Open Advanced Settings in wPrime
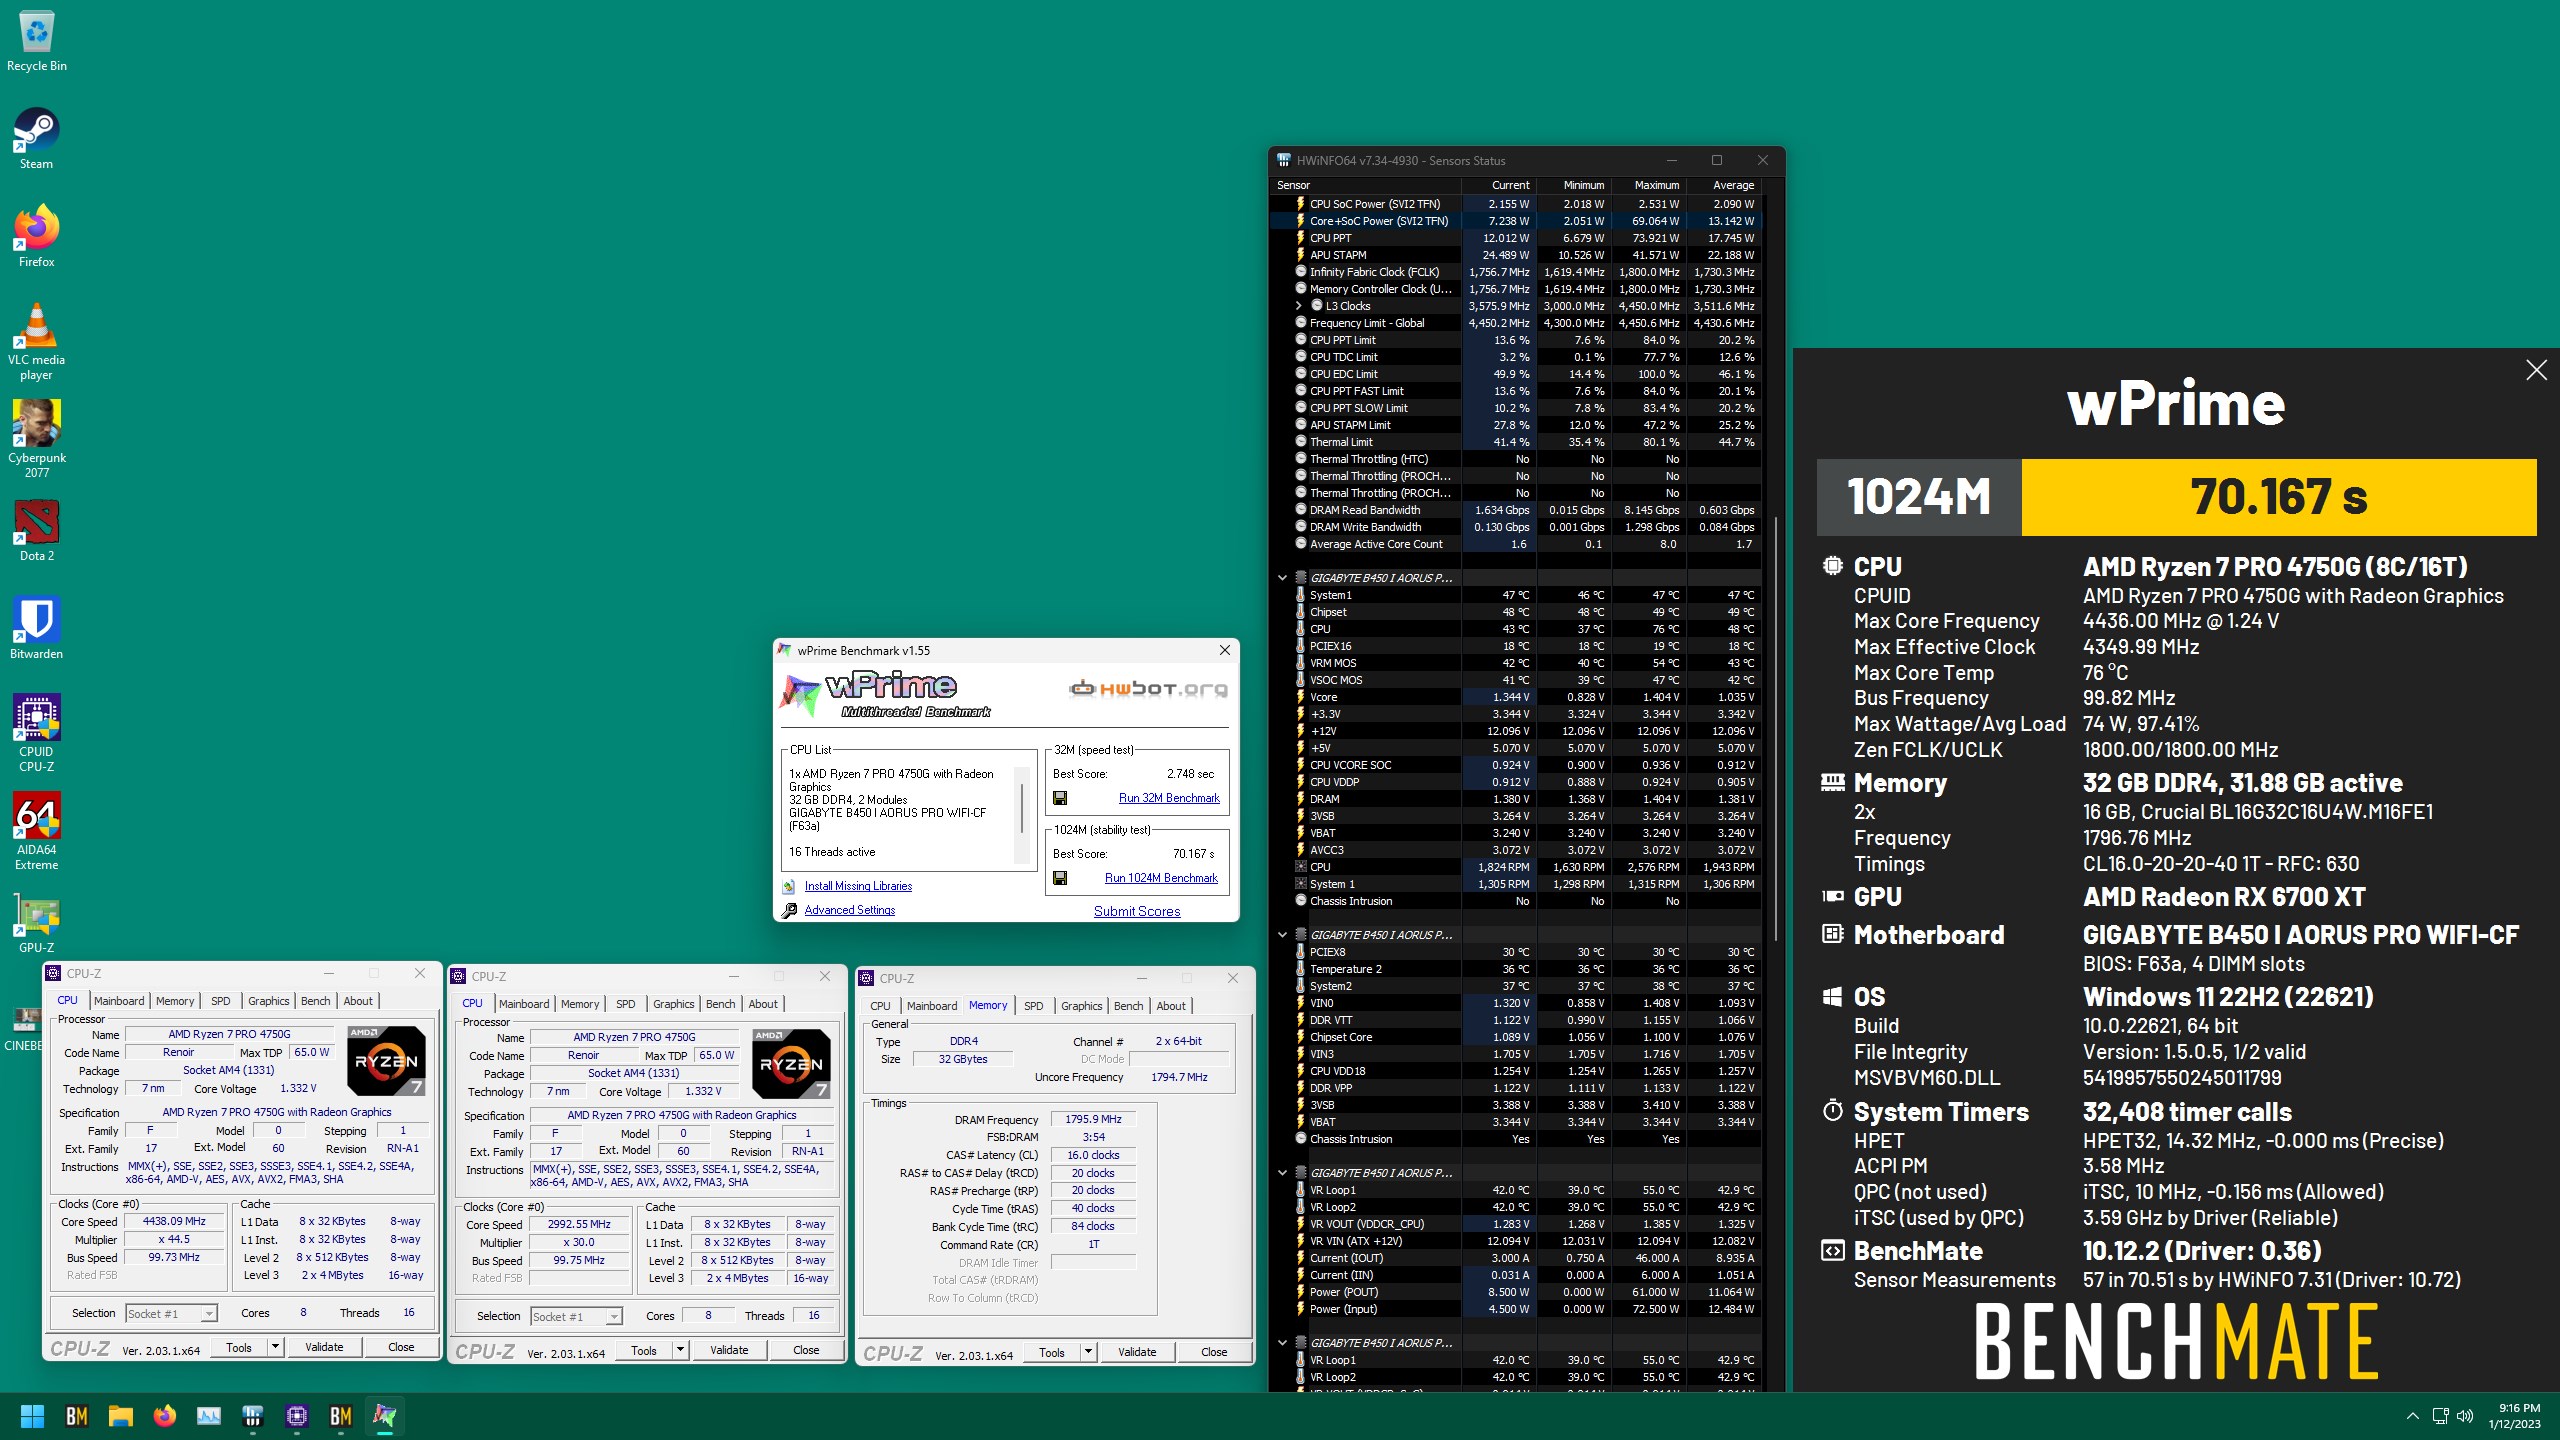2560x1440 pixels. (850, 910)
